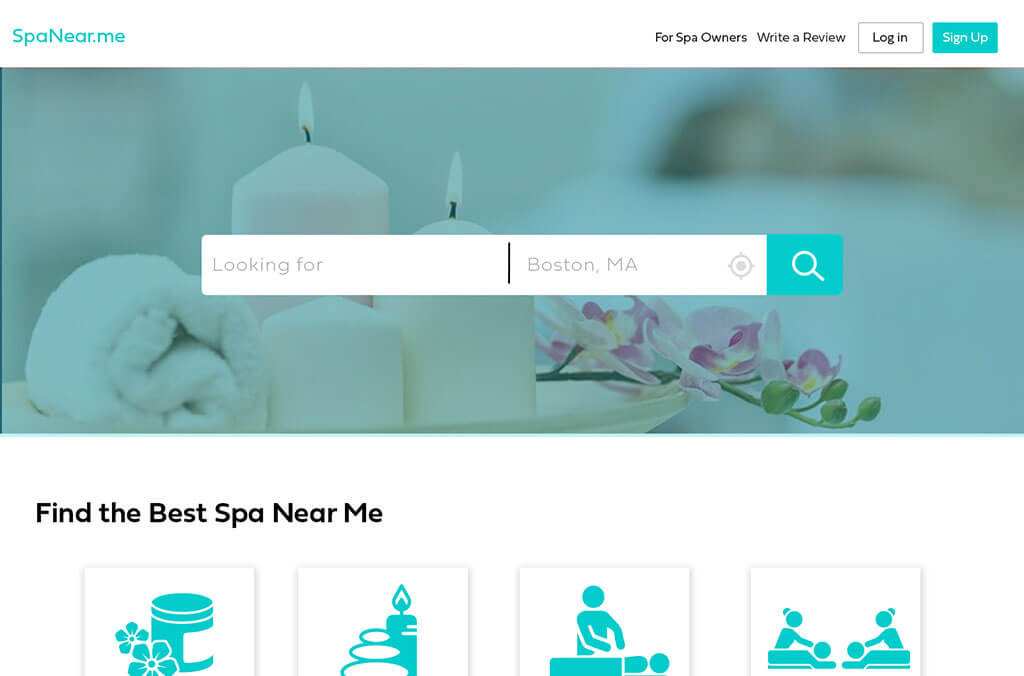Focus the Looking for search field
The height and width of the screenshot is (676, 1024).
(x=355, y=265)
